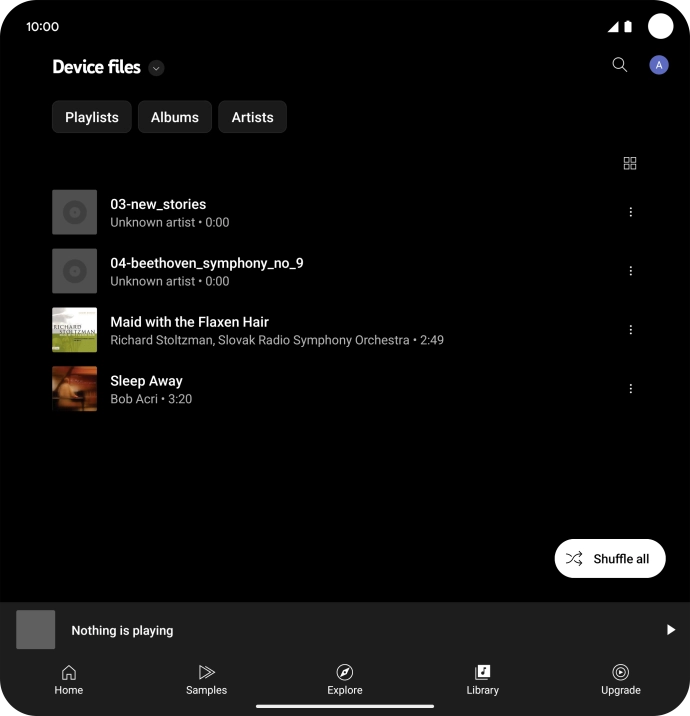Switch to grid view layout

pyautogui.click(x=630, y=163)
